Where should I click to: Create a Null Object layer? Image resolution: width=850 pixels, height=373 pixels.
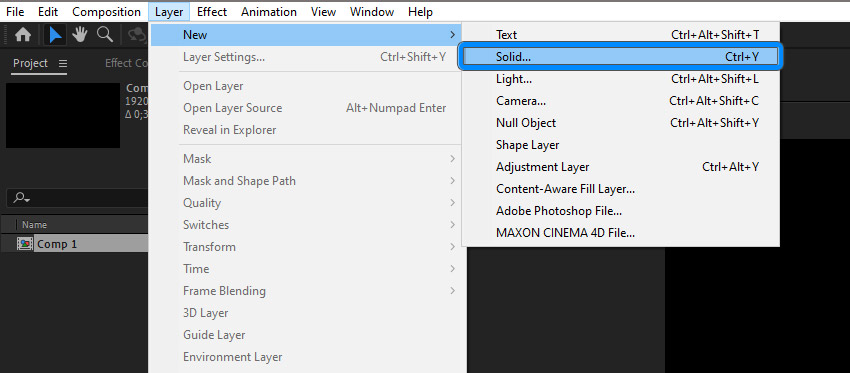point(621,123)
